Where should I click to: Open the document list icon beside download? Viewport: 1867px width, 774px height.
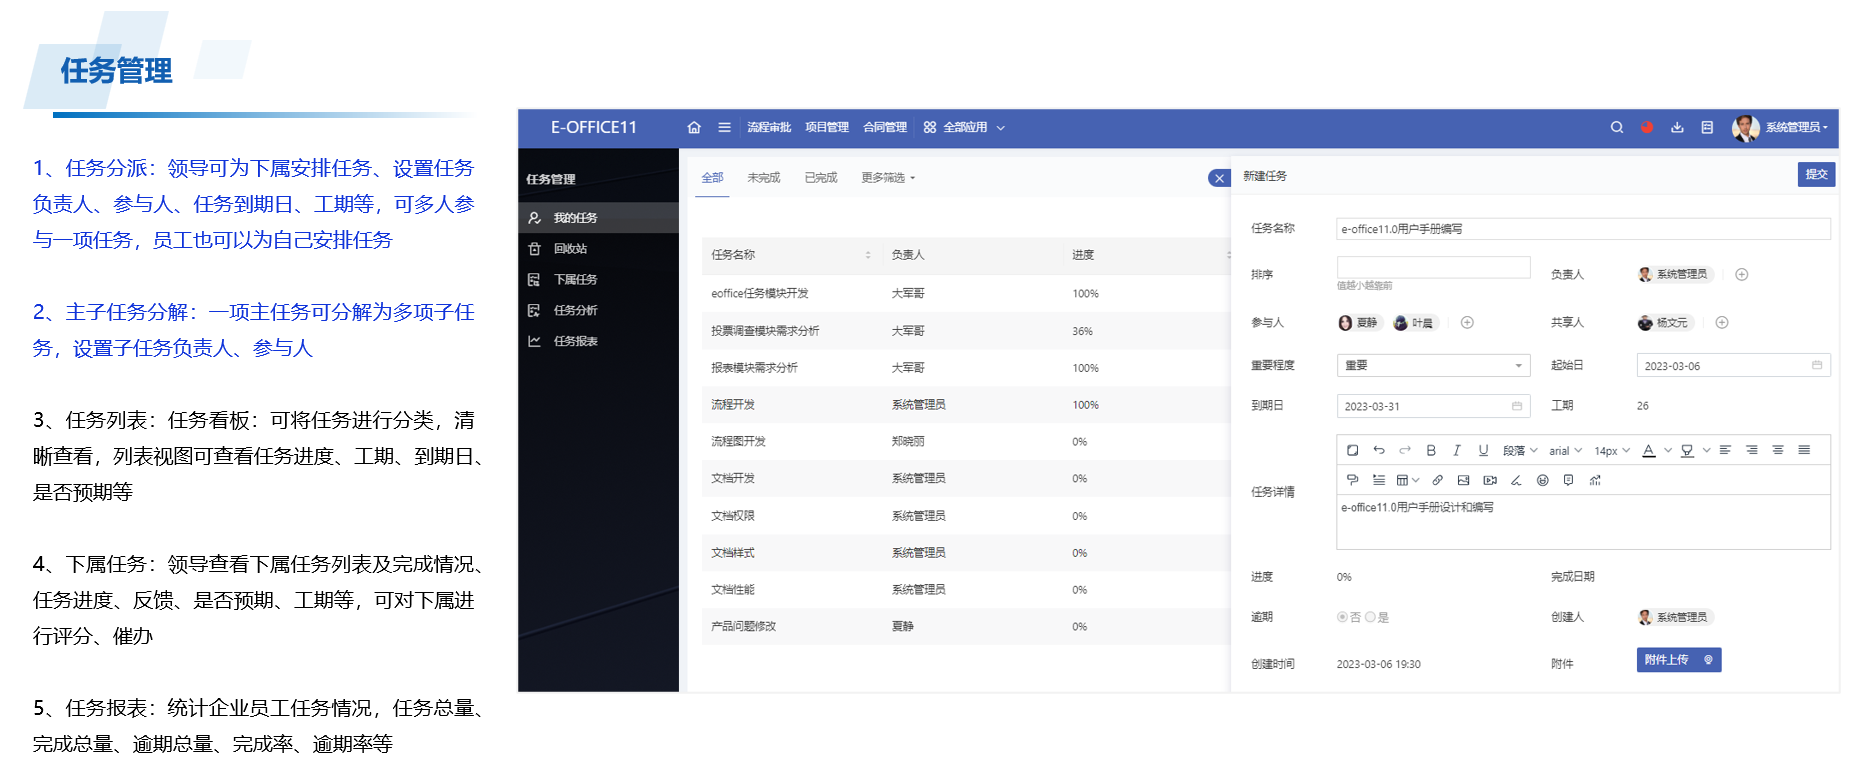1707,128
